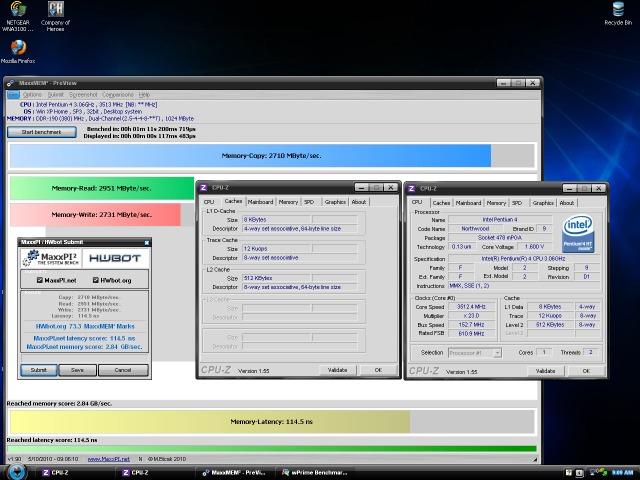
Task: Click Submit in the HWbot Submit dialog
Action: (x=39, y=370)
